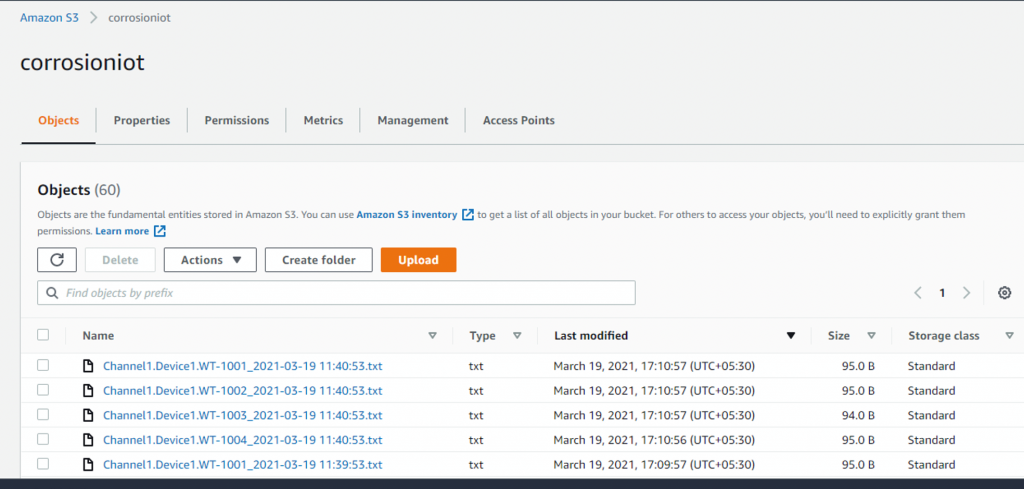Sort by Size column arrow
1024x489 pixels.
pyautogui.click(x=871, y=336)
